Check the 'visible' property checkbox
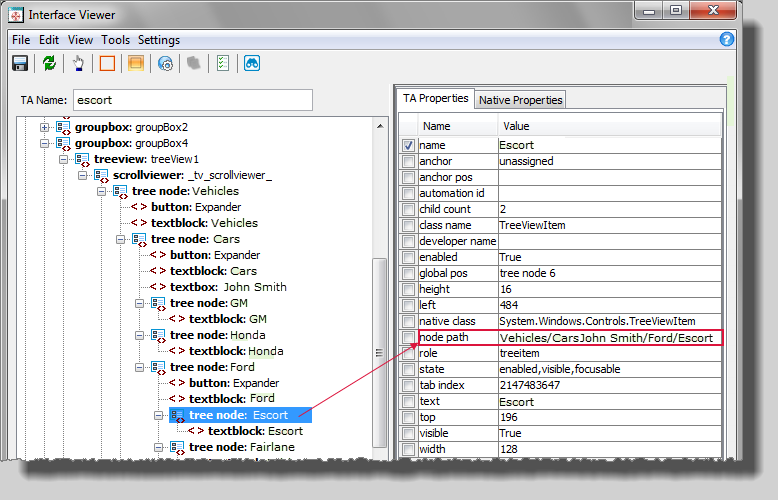 408,433
